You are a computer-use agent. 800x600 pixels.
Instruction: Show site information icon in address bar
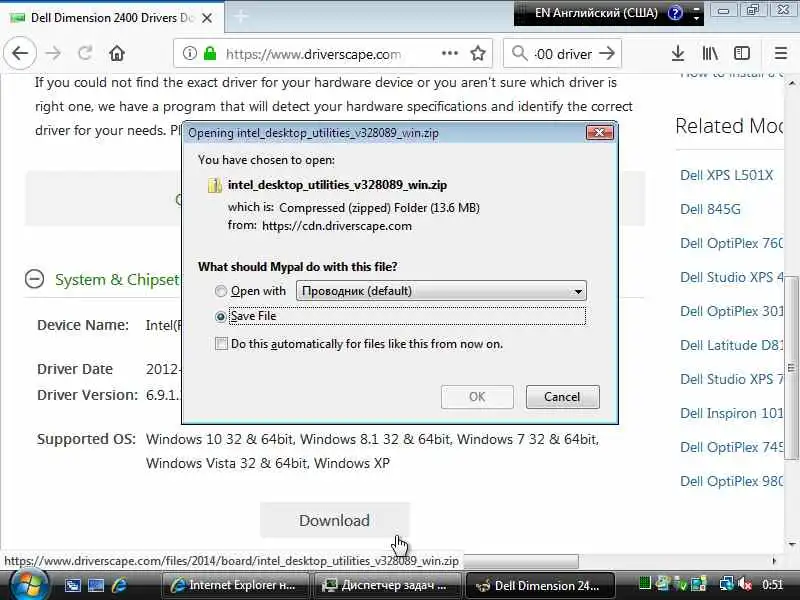click(190, 53)
